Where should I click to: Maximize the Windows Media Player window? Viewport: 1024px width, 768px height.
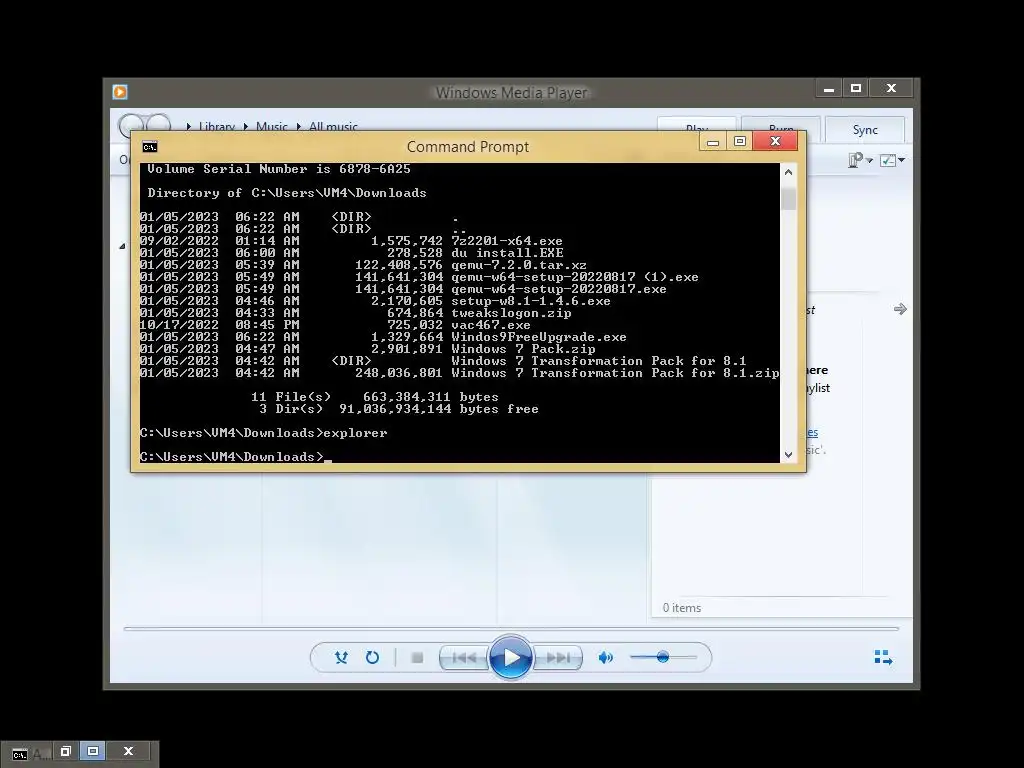pos(856,88)
